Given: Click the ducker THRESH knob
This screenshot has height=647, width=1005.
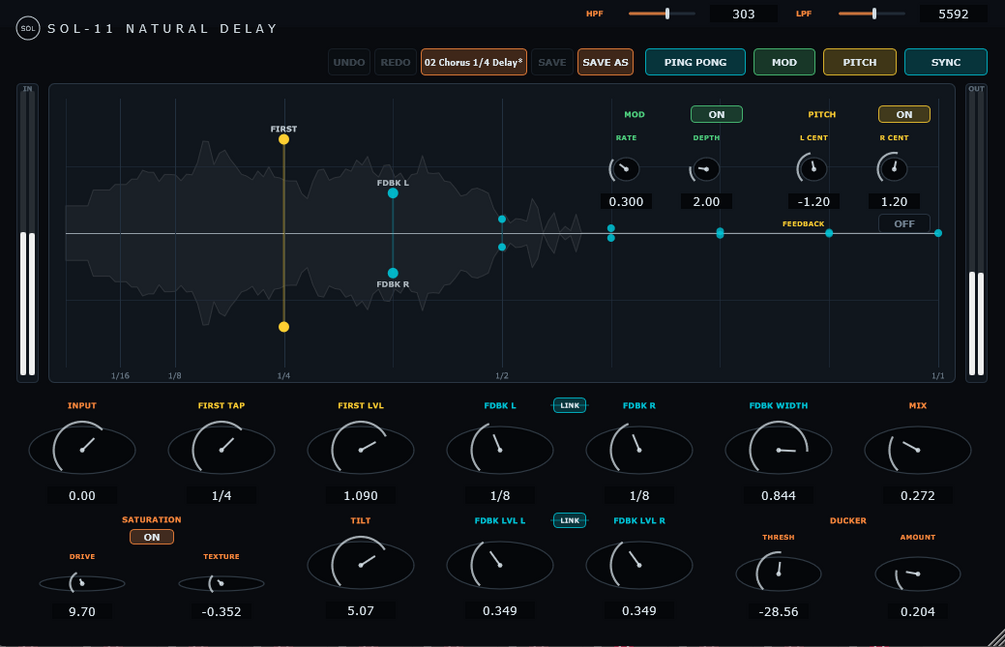Looking at the screenshot, I should click(x=778, y=573).
